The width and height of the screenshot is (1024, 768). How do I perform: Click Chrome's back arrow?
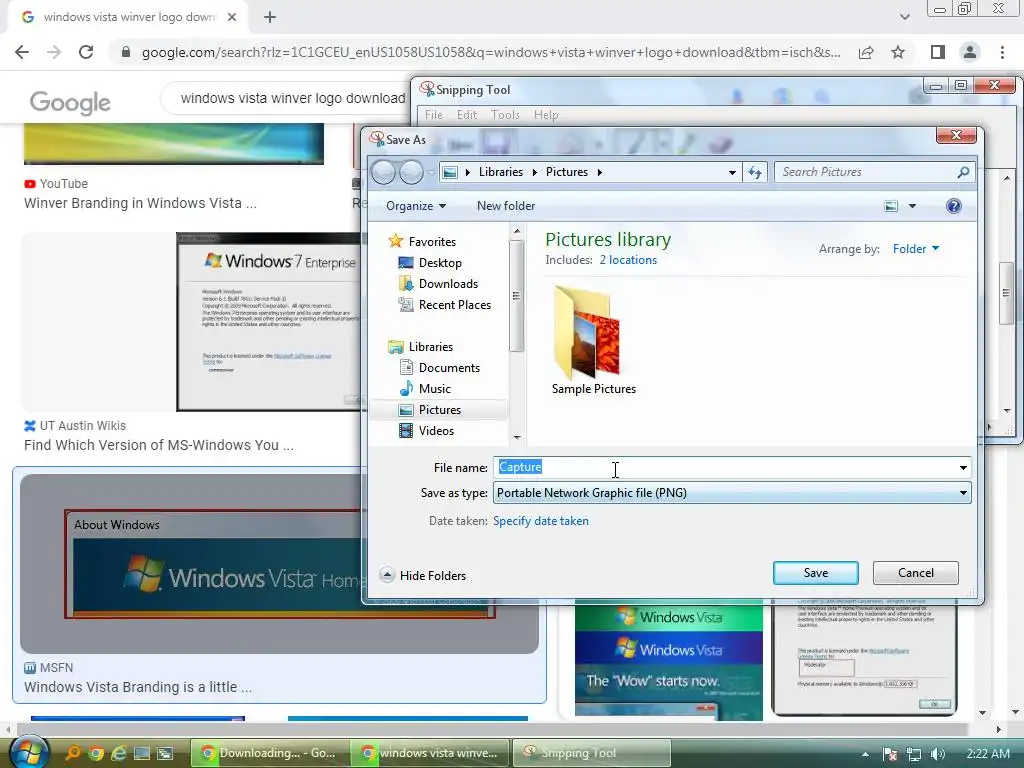[22, 52]
